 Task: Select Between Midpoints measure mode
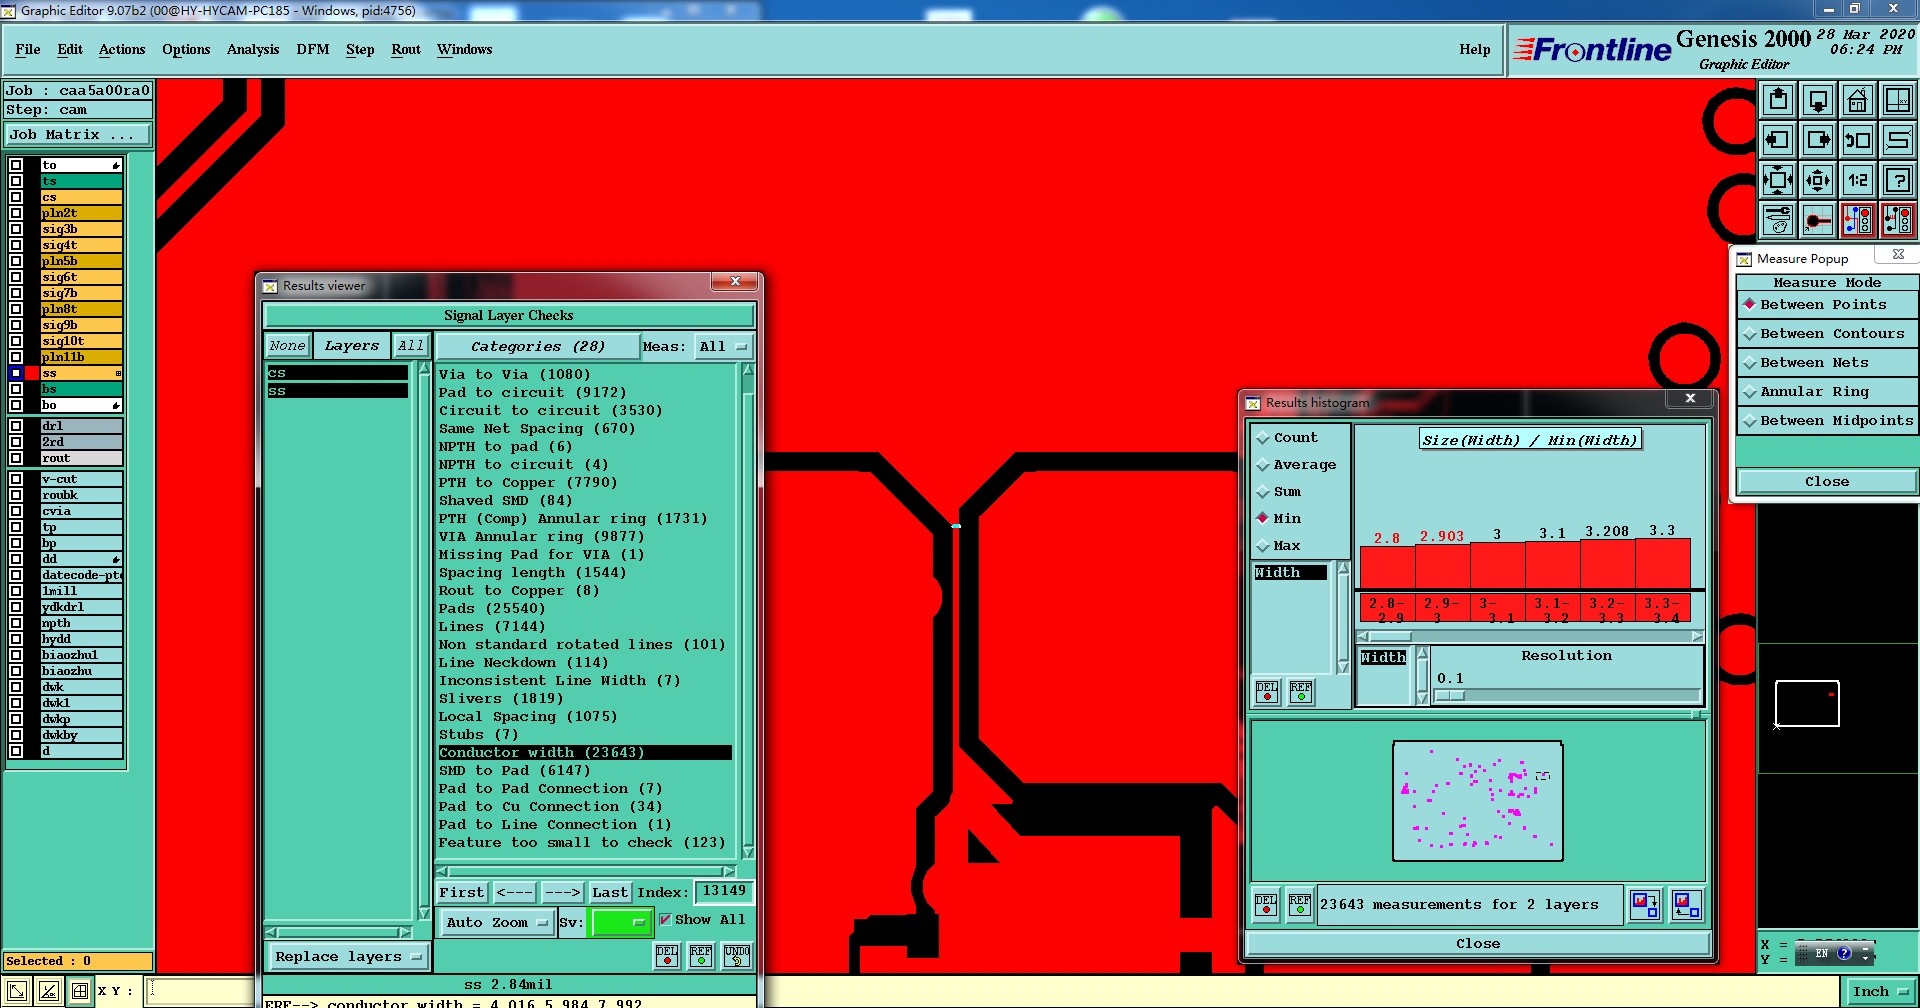click(1827, 421)
